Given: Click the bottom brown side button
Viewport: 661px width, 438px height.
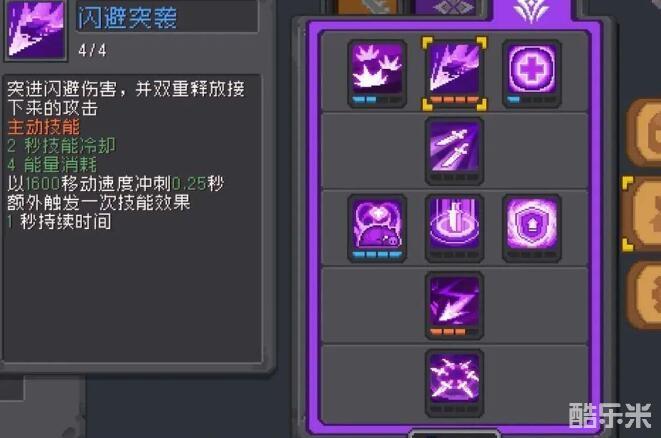Looking at the screenshot, I should click(x=644, y=295).
